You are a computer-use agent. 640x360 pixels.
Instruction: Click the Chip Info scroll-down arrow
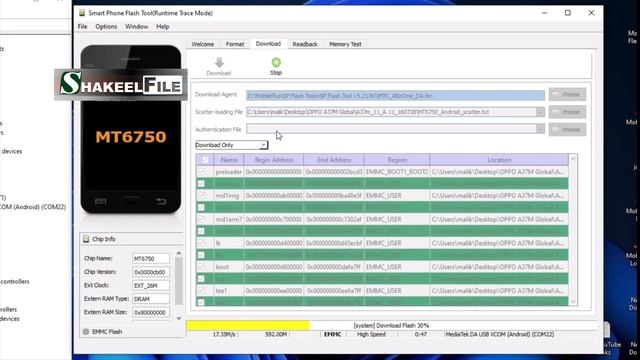pyautogui.click(x=179, y=318)
